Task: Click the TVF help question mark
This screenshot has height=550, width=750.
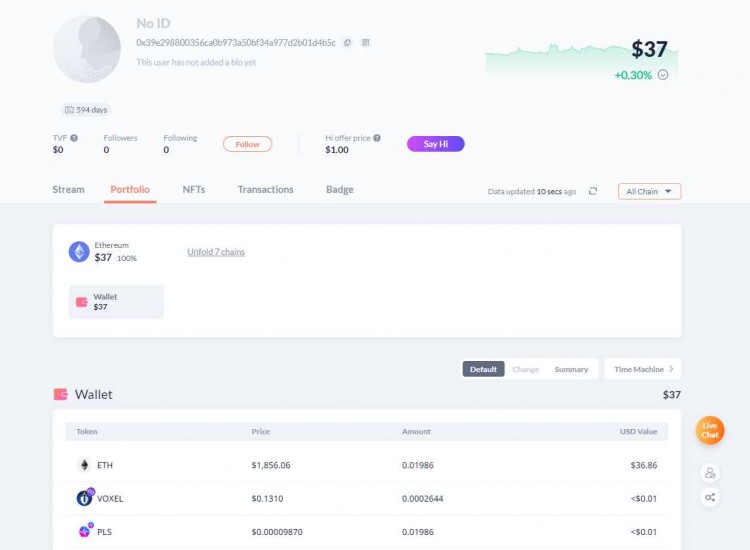Action: pos(74,138)
